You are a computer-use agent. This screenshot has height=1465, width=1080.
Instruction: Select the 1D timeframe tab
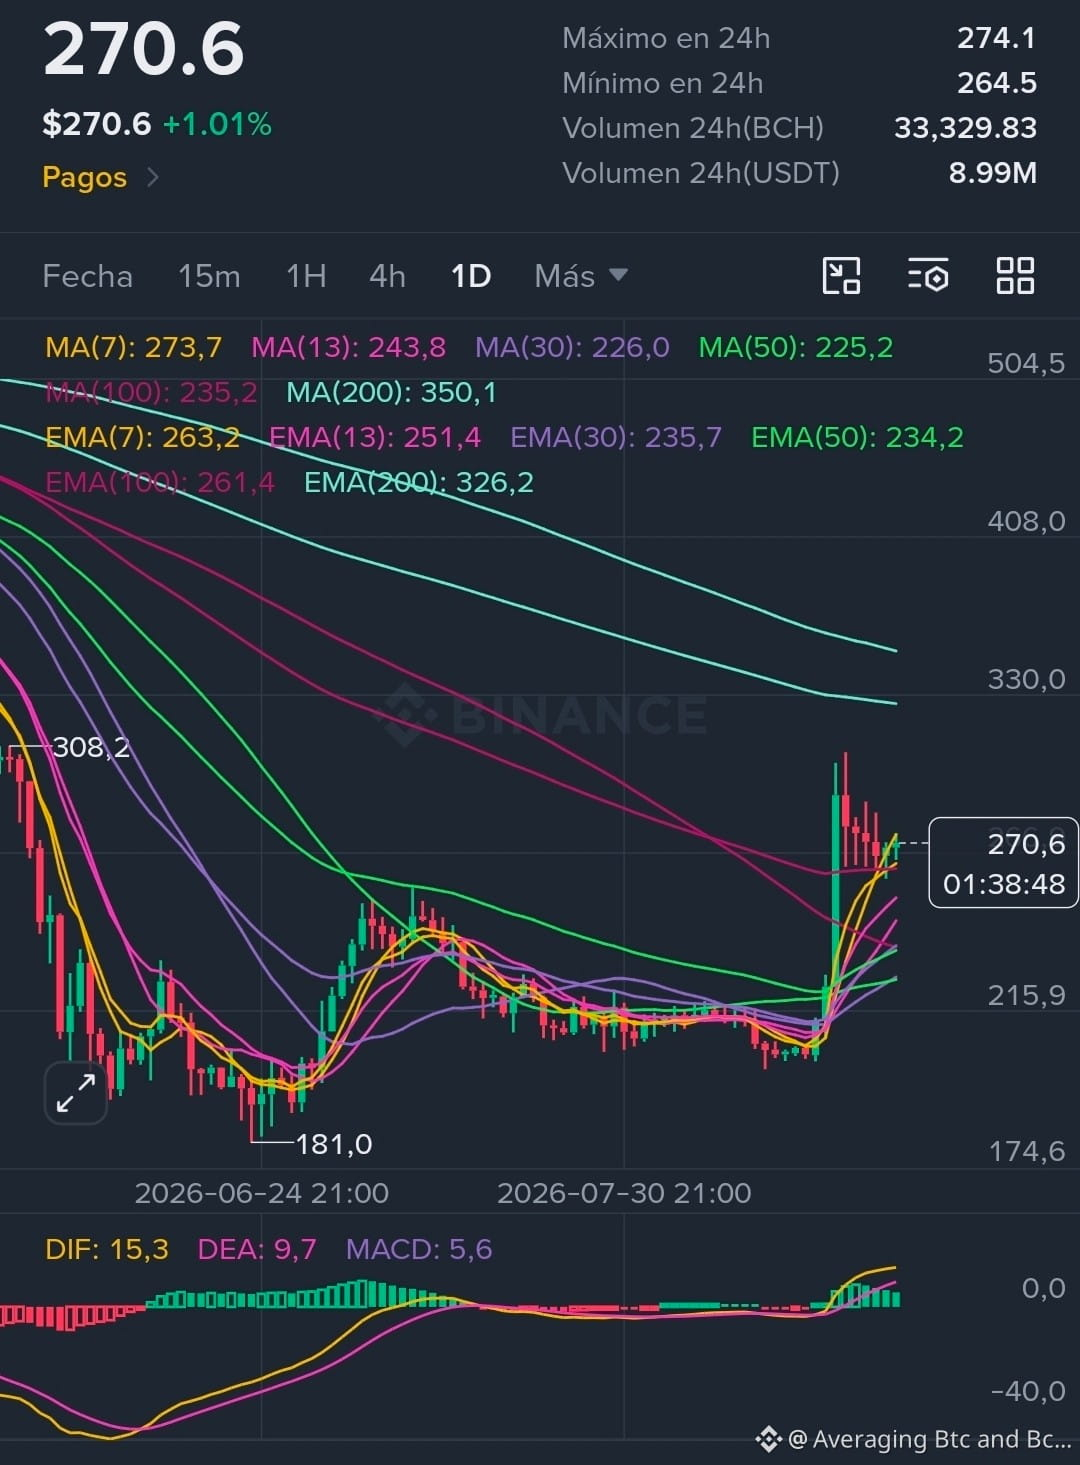pyautogui.click(x=471, y=276)
